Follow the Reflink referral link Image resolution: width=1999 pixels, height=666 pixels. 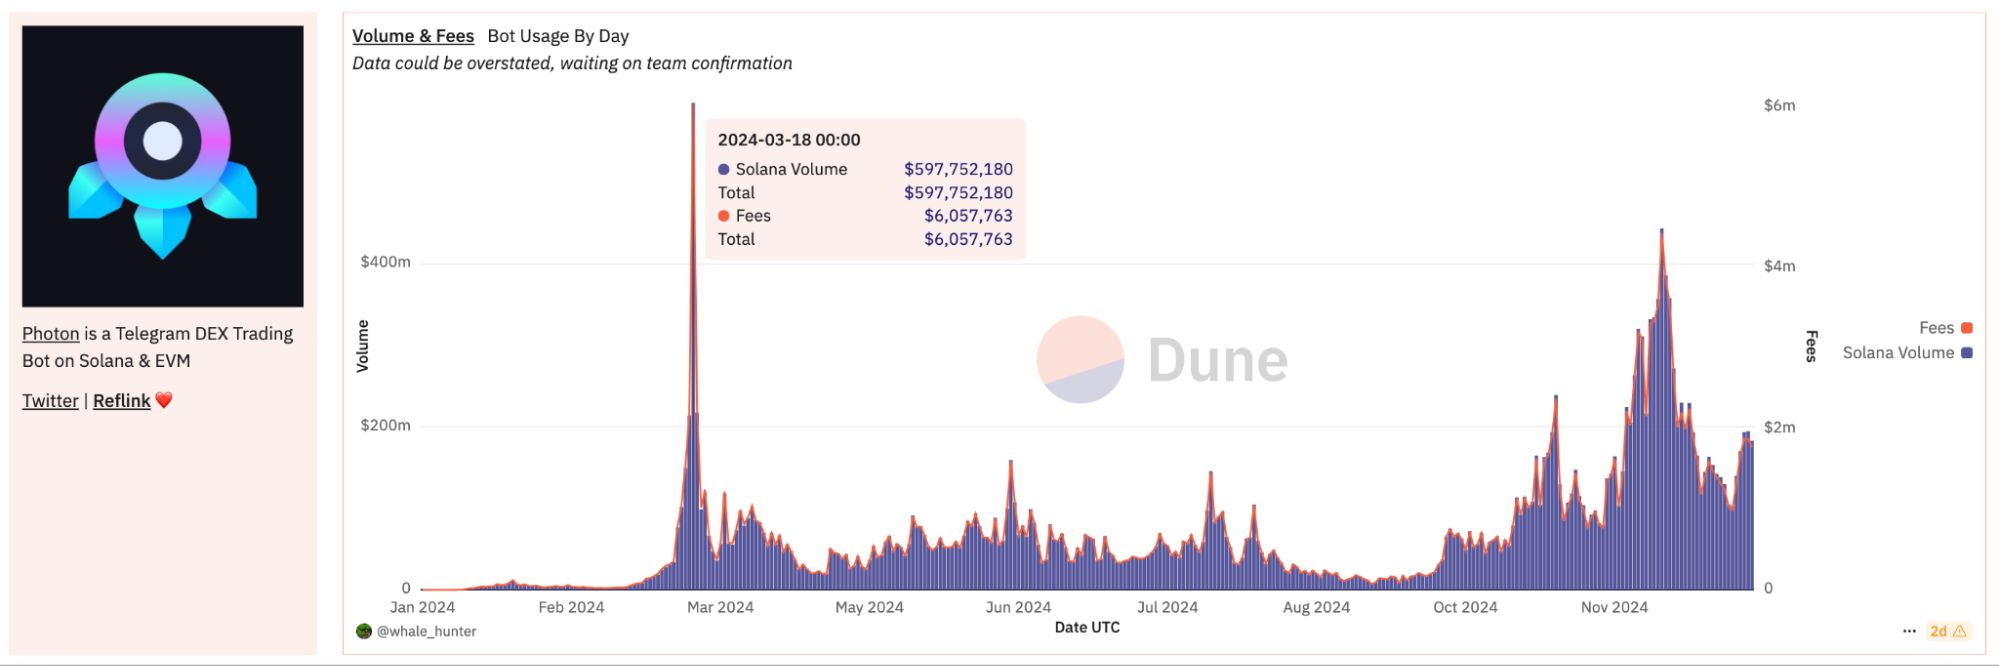pos(121,401)
